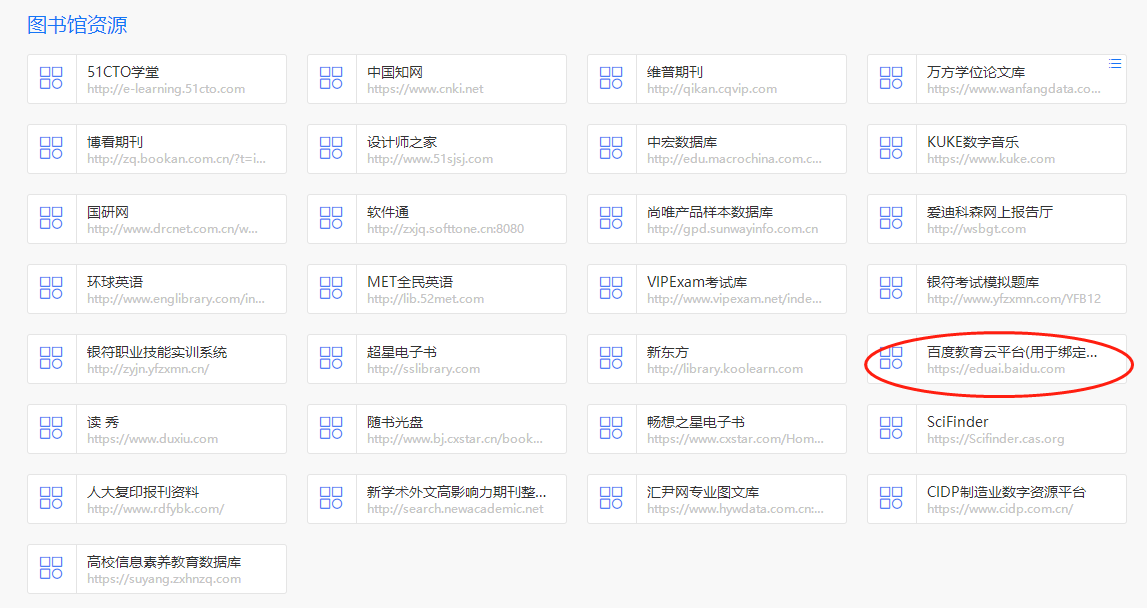
Task: Click the KUKE数字音乐 card icon
Action: point(891,149)
